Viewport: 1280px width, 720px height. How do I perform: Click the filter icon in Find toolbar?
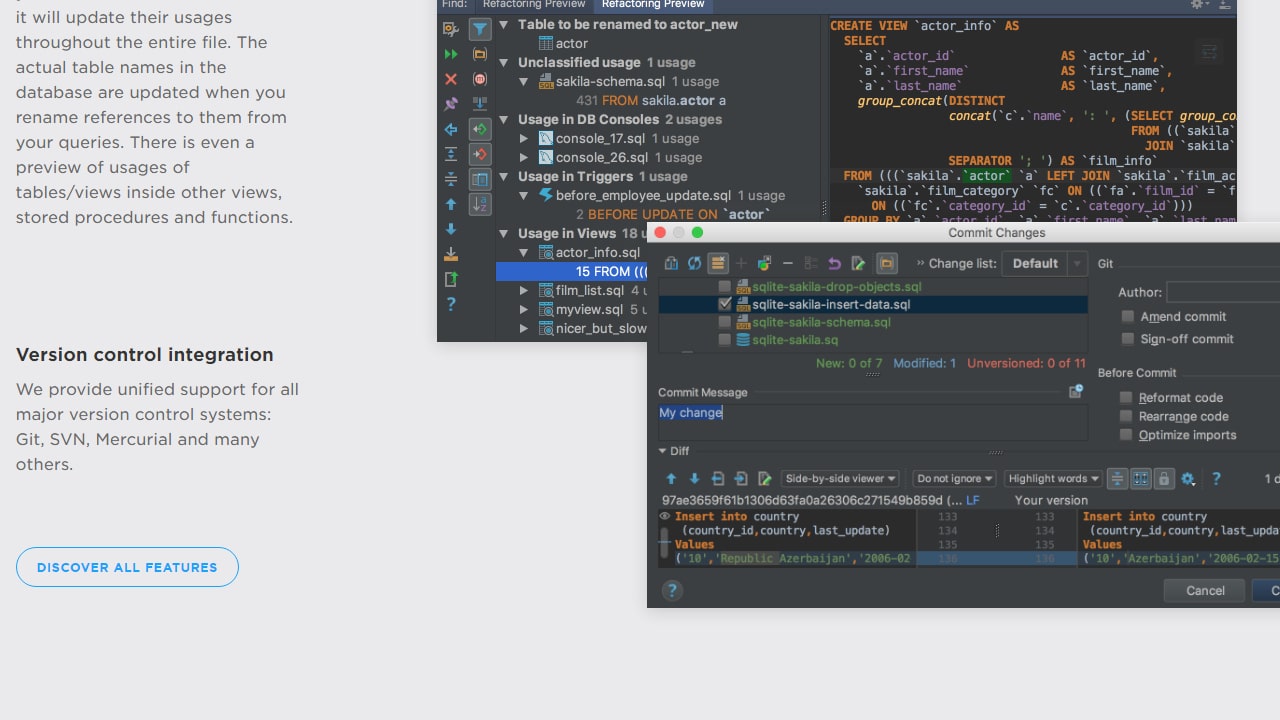point(480,29)
